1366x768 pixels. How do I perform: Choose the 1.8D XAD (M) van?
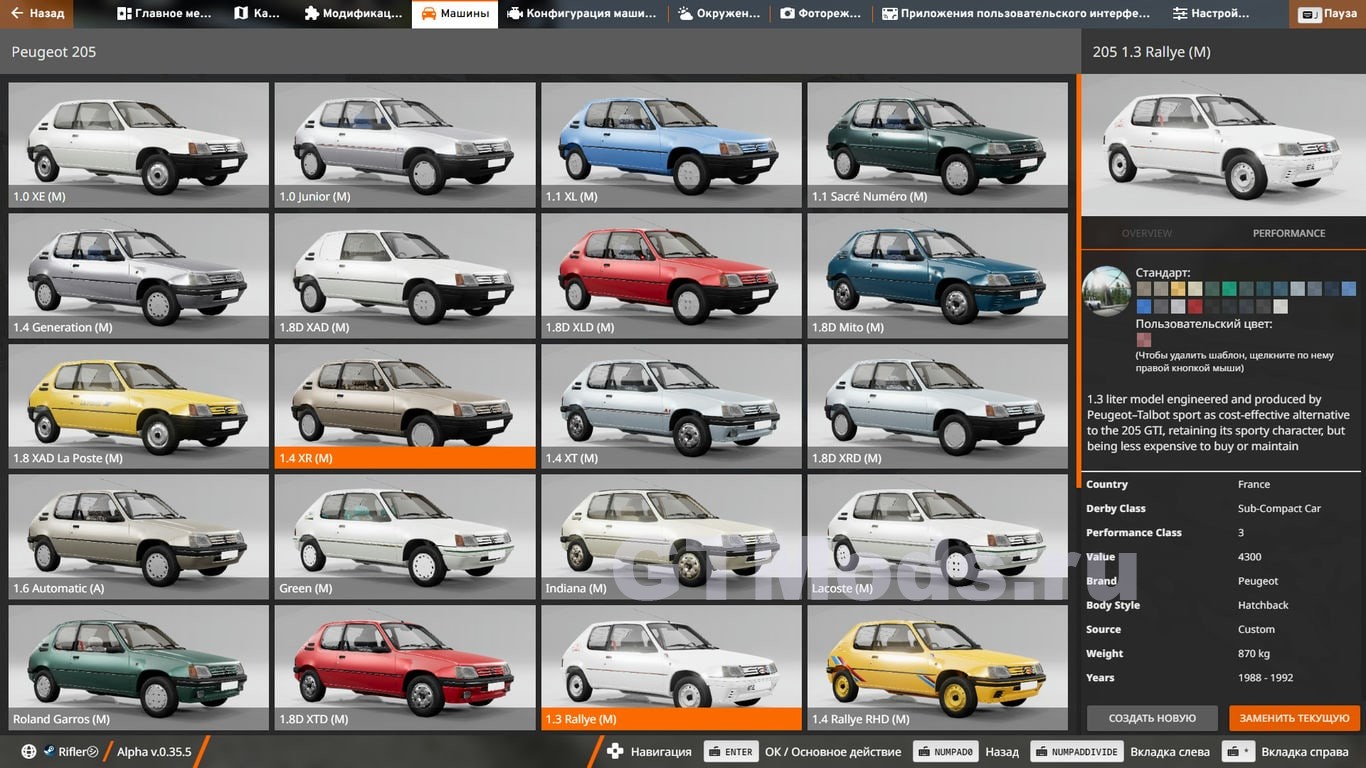(405, 275)
